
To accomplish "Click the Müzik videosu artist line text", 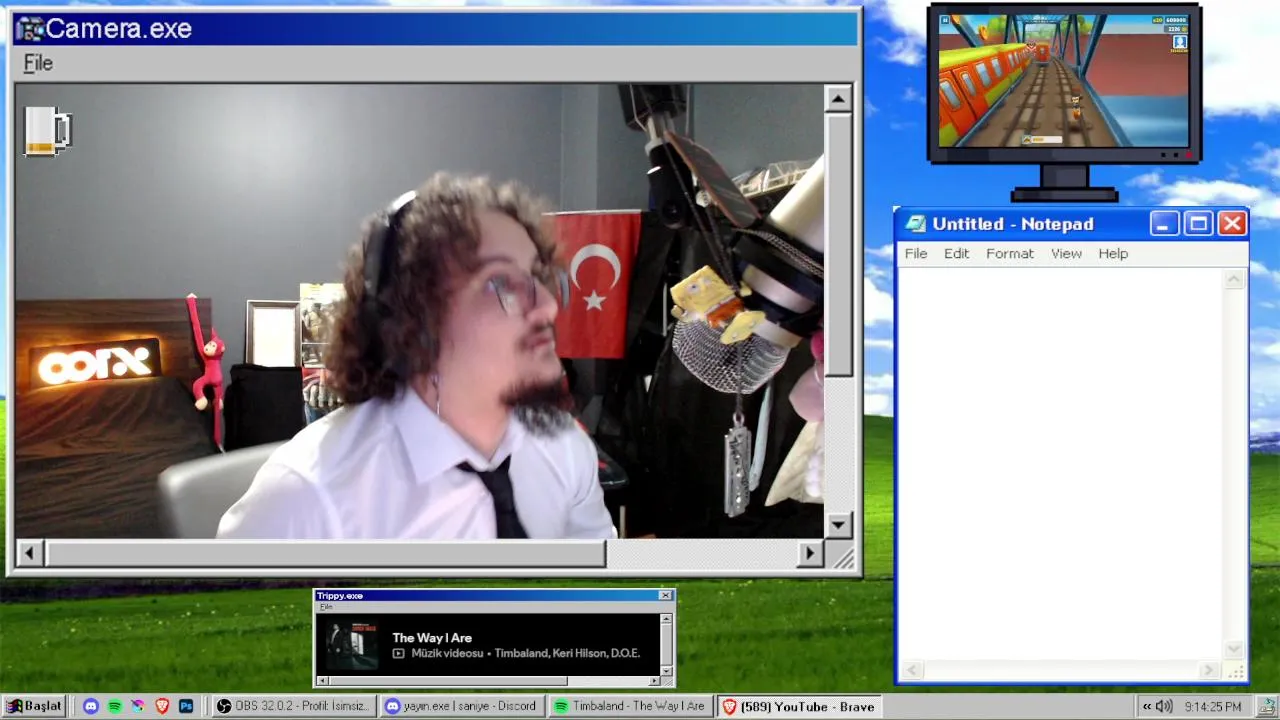I will (526, 654).
